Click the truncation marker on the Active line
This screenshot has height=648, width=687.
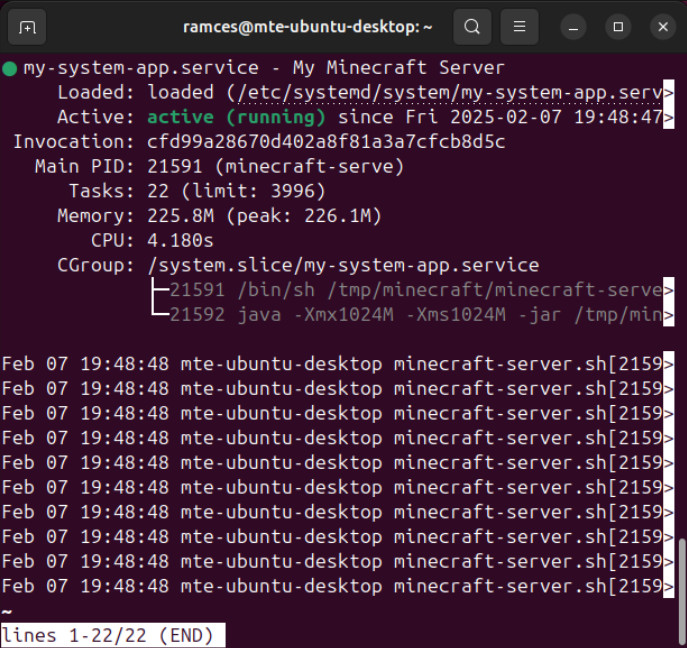(669, 117)
